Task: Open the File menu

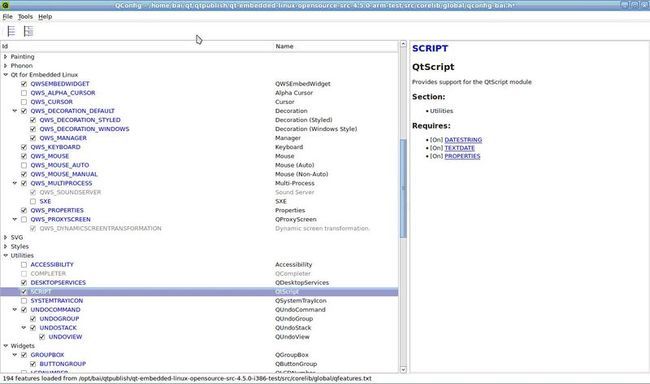Action: (7, 17)
